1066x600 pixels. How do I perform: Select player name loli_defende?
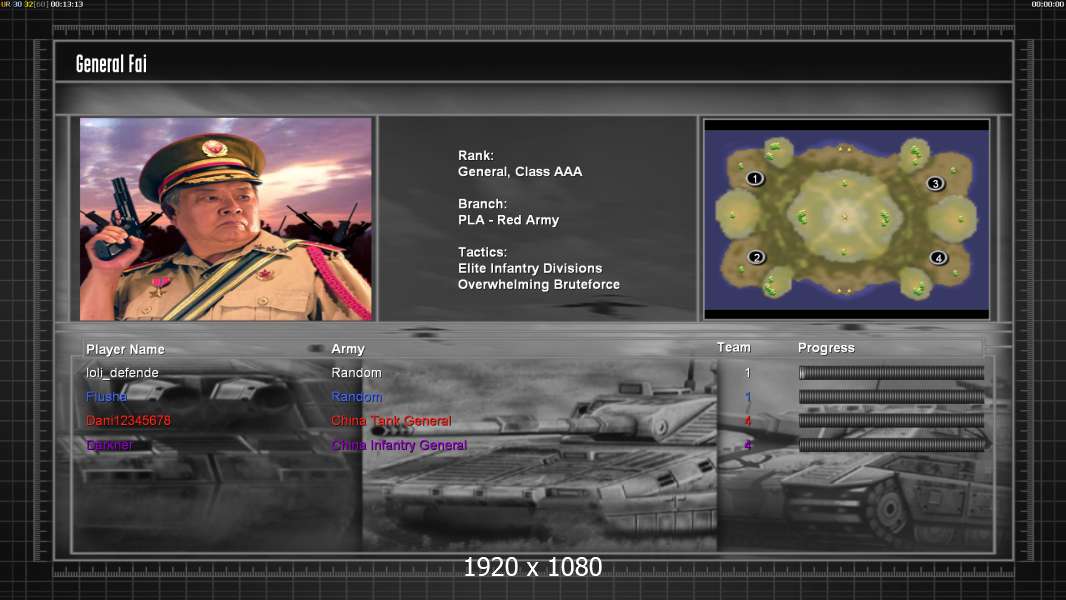point(122,372)
